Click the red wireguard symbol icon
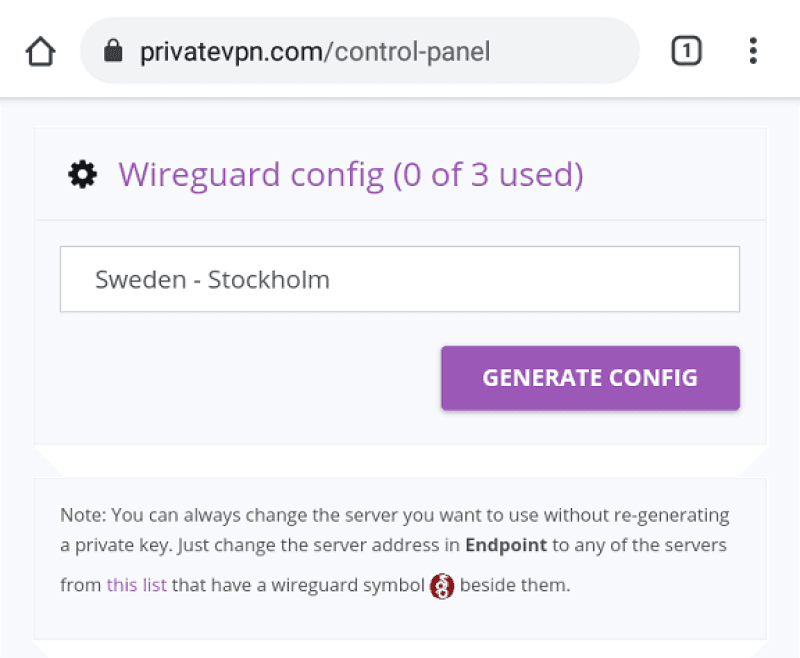This screenshot has width=800, height=658. tap(442, 586)
